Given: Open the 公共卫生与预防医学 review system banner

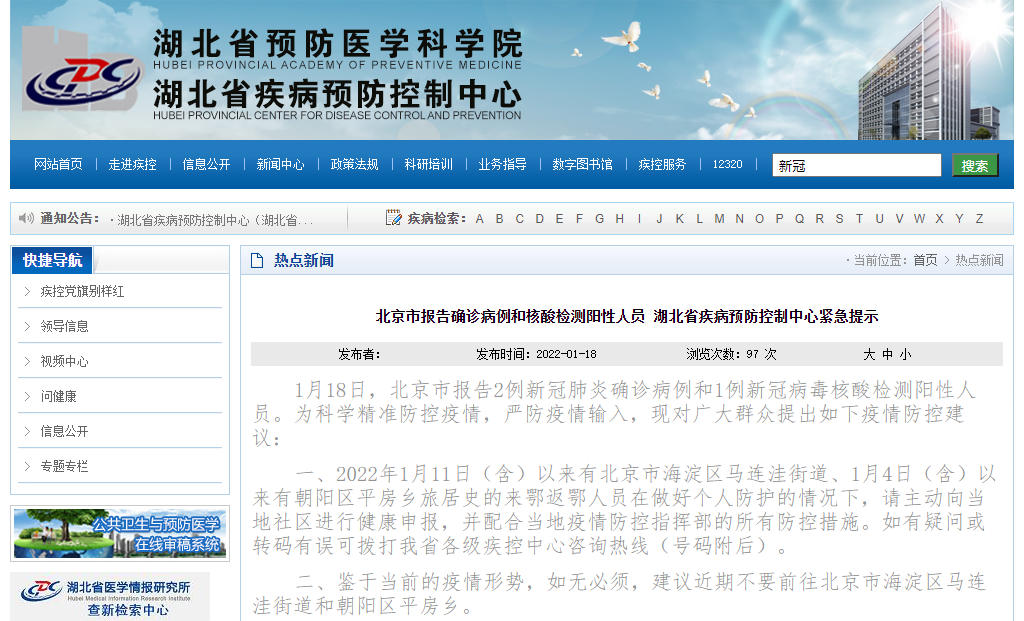Looking at the screenshot, I should pyautogui.click(x=120, y=534).
